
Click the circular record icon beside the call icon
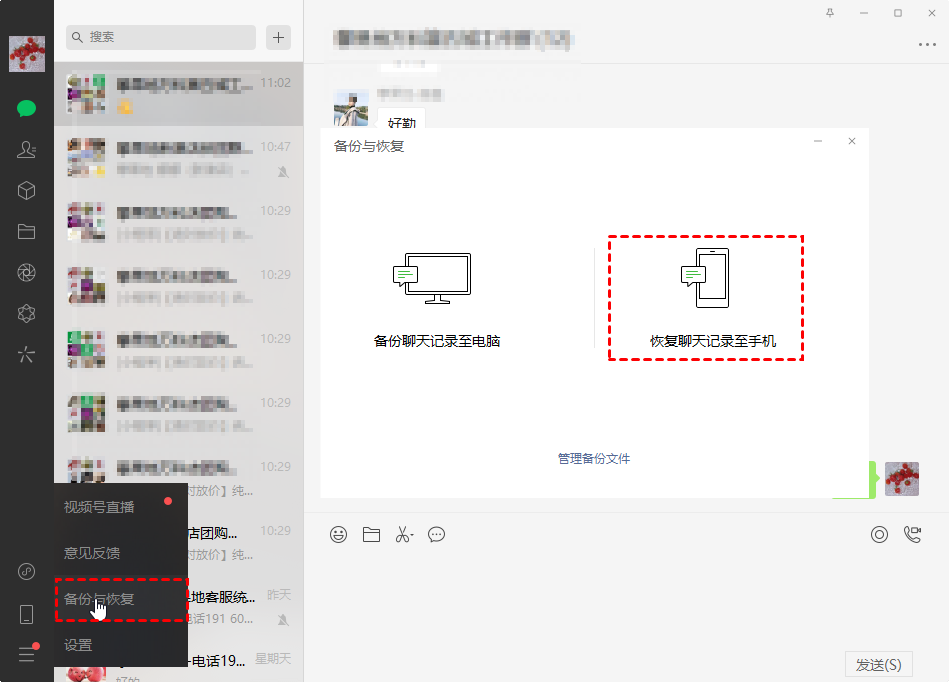(x=879, y=534)
